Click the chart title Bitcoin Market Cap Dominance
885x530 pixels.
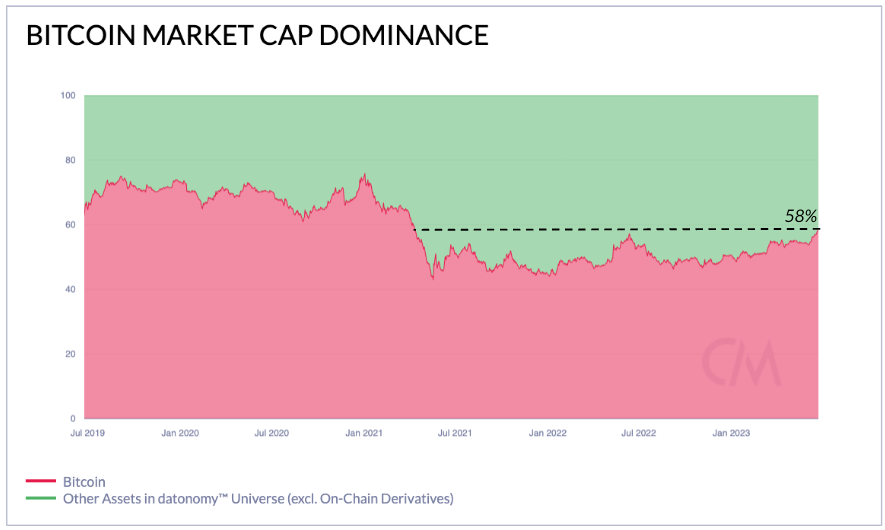click(x=257, y=36)
